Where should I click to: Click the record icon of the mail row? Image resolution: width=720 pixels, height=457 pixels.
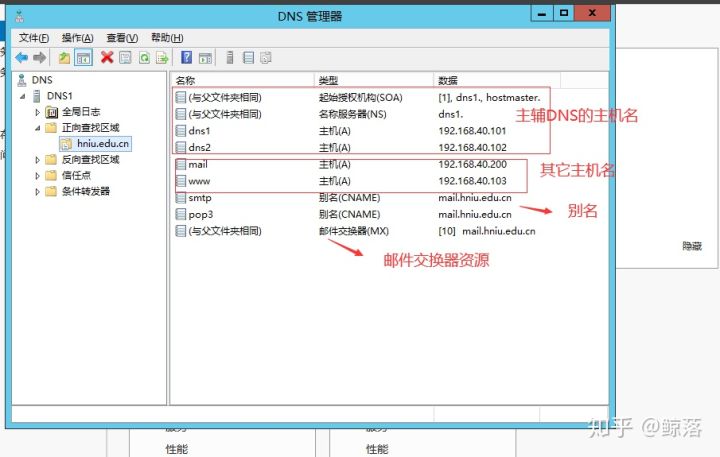click(x=181, y=164)
